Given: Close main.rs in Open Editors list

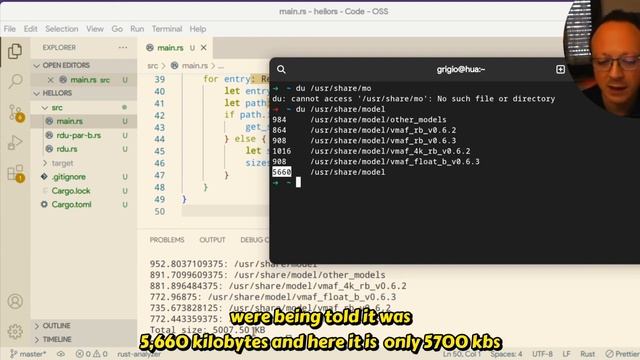Looking at the screenshot, I should pos(51,80).
